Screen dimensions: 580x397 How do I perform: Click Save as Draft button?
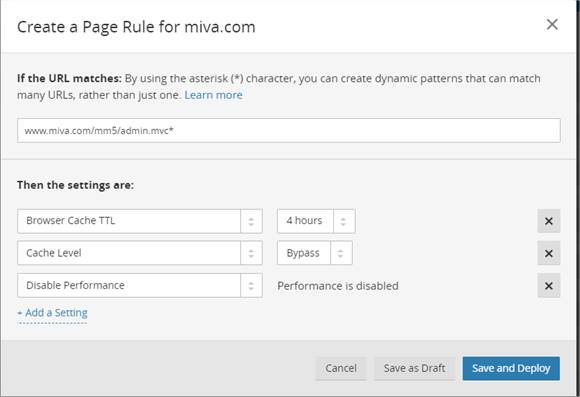[x=414, y=368]
